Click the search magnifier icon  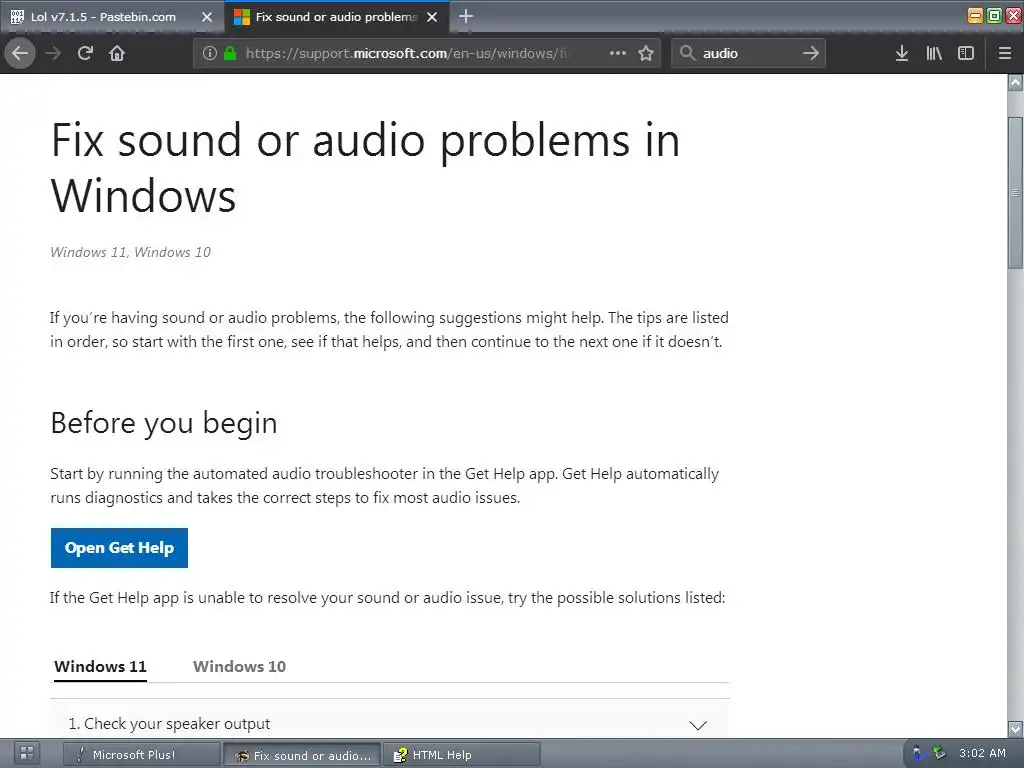[687, 53]
